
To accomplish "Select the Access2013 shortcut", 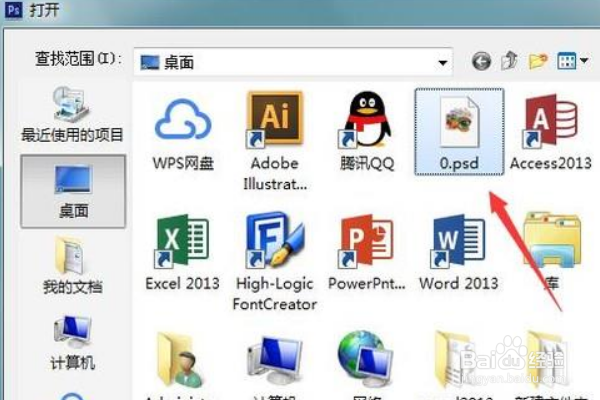I will coord(551,131).
